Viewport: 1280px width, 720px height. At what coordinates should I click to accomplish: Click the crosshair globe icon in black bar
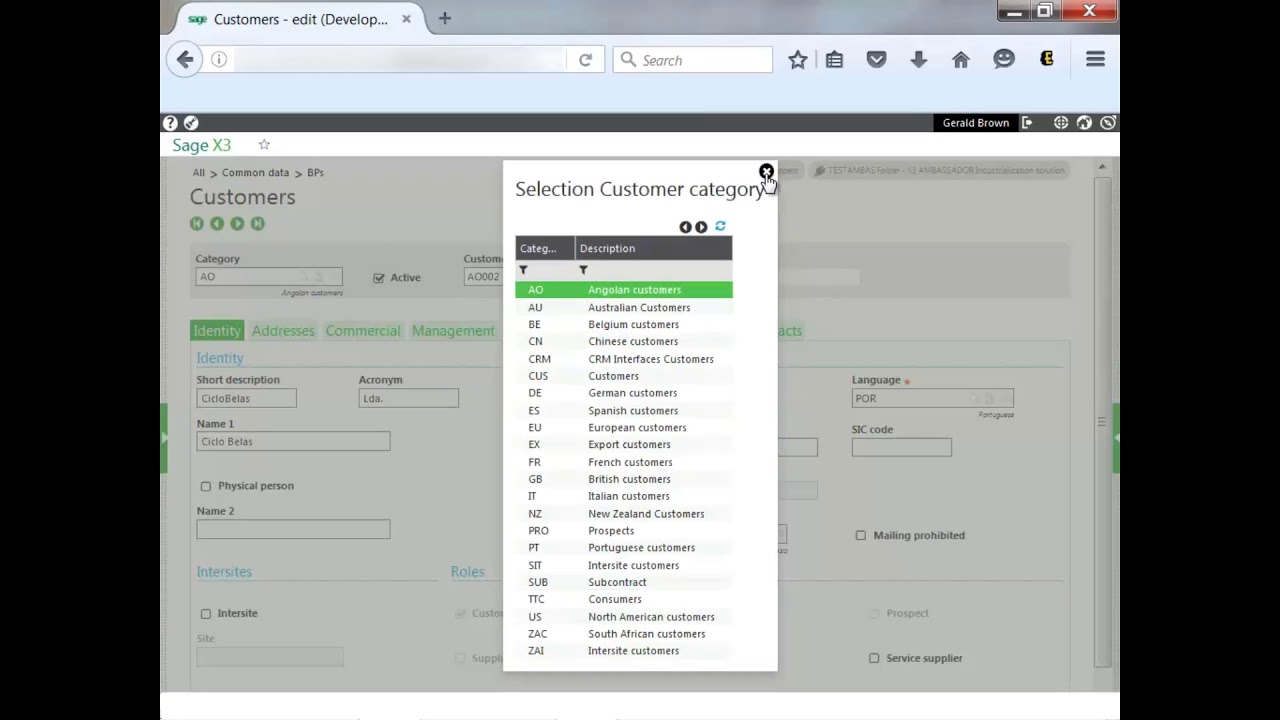(1061, 123)
